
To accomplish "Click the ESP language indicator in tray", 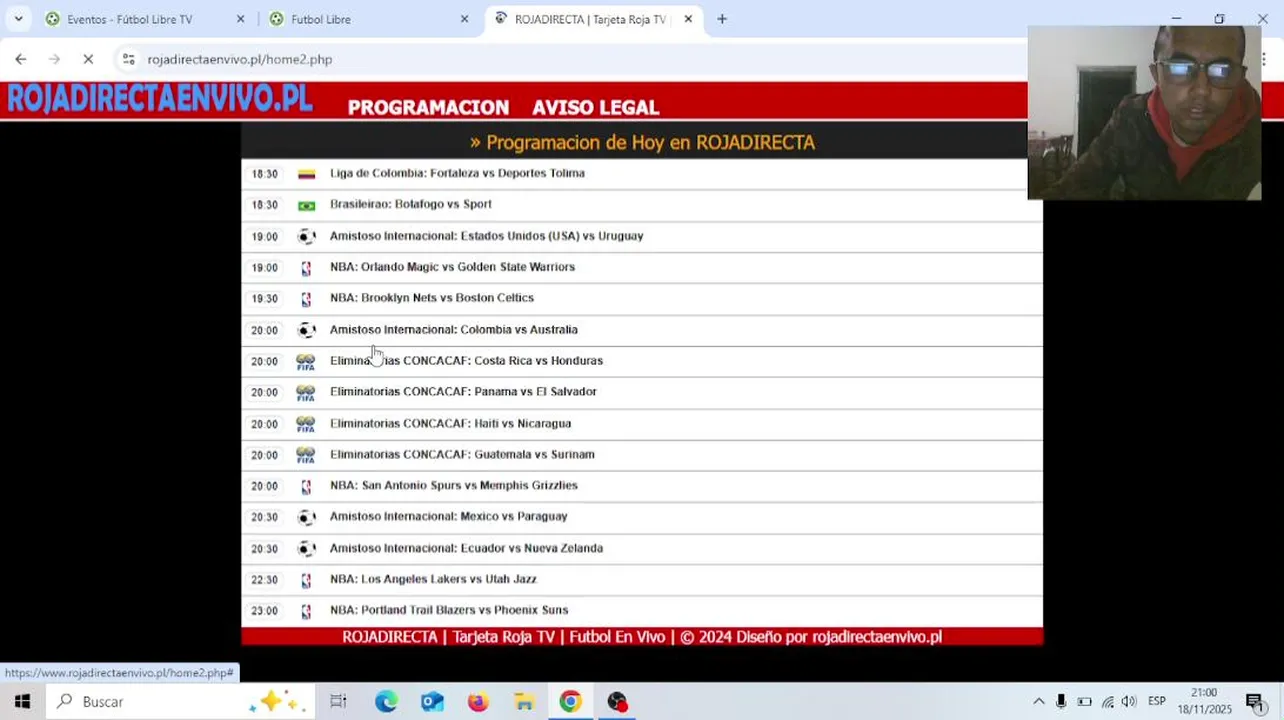I will pos(1157,701).
